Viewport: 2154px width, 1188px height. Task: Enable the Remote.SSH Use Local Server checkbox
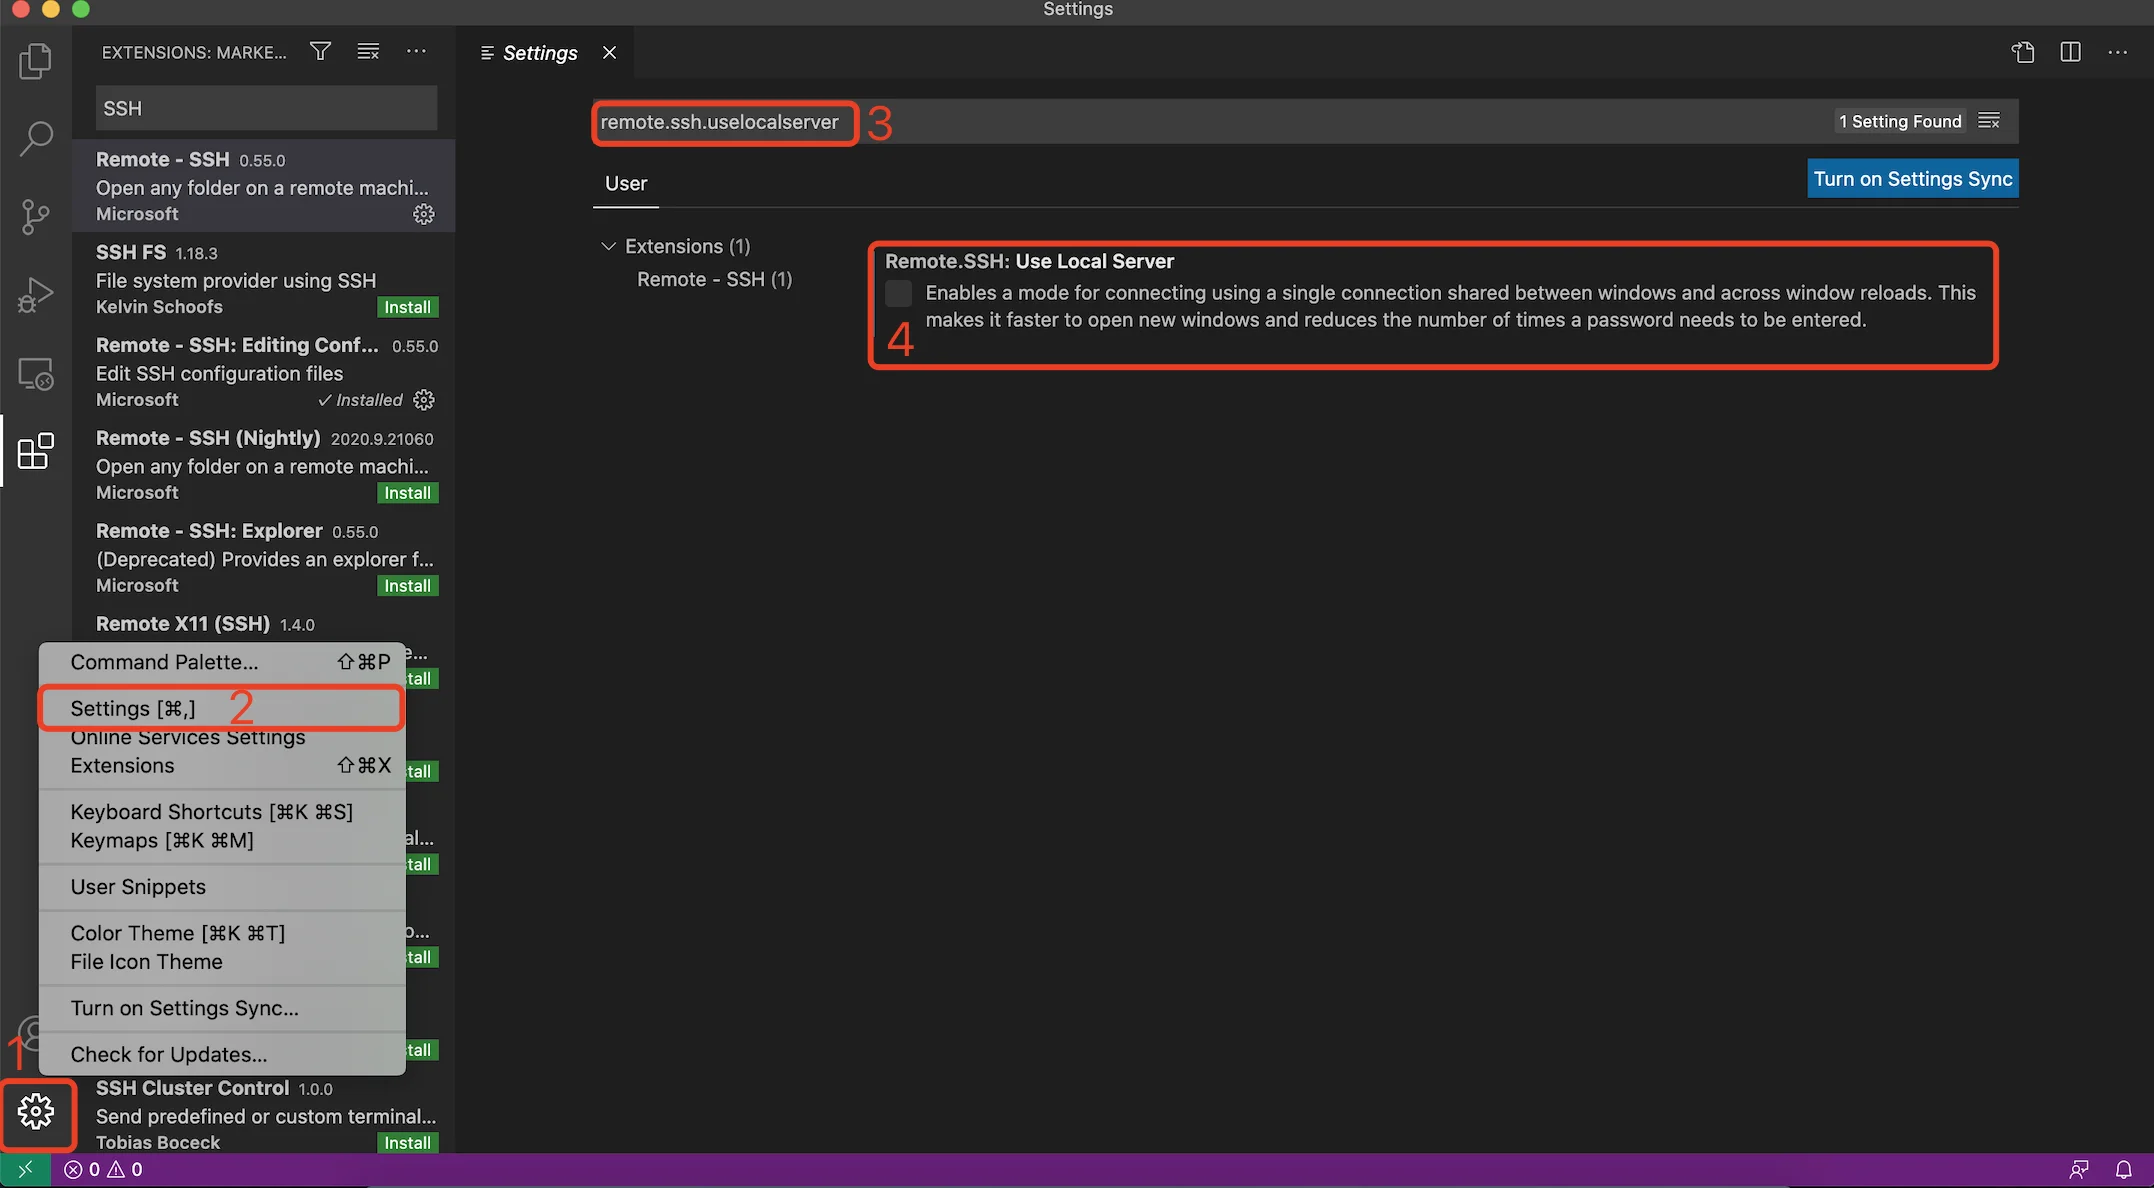(898, 293)
